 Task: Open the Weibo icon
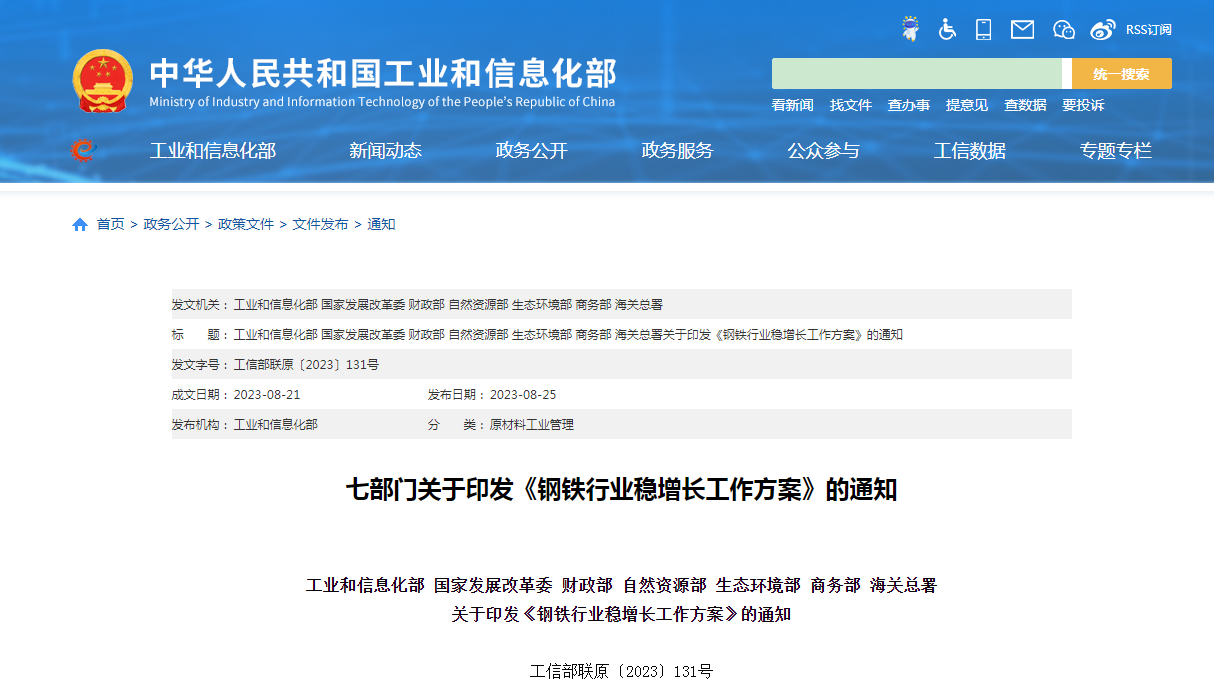click(1102, 30)
